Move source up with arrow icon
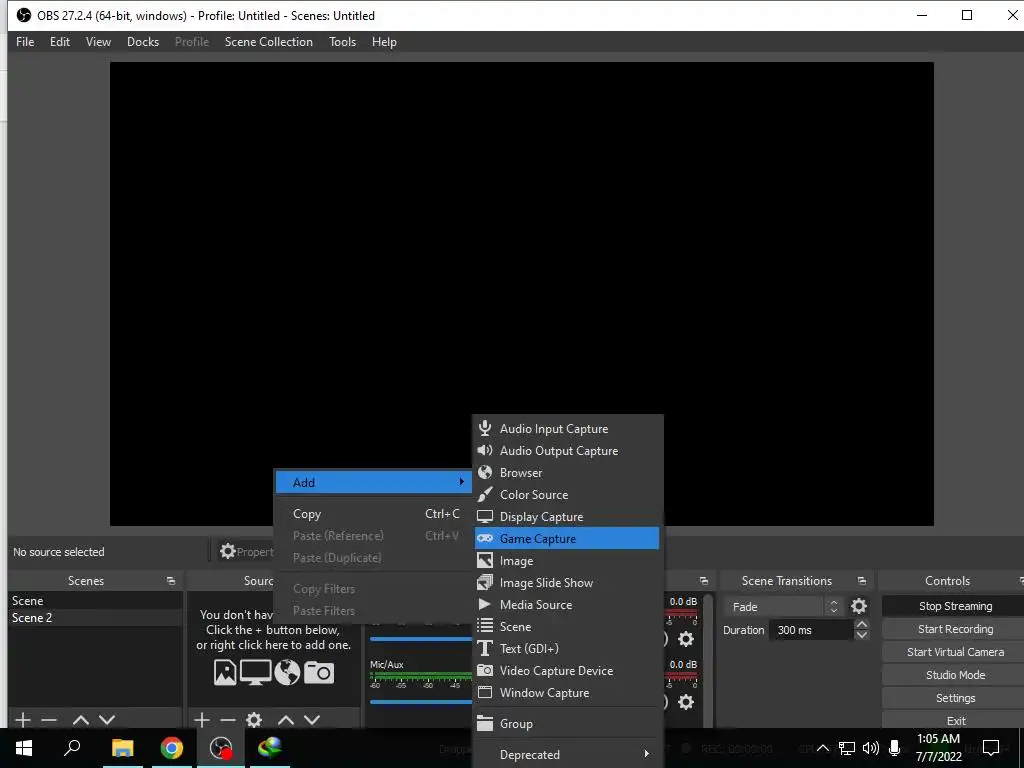This screenshot has width=1024, height=768. [285, 720]
